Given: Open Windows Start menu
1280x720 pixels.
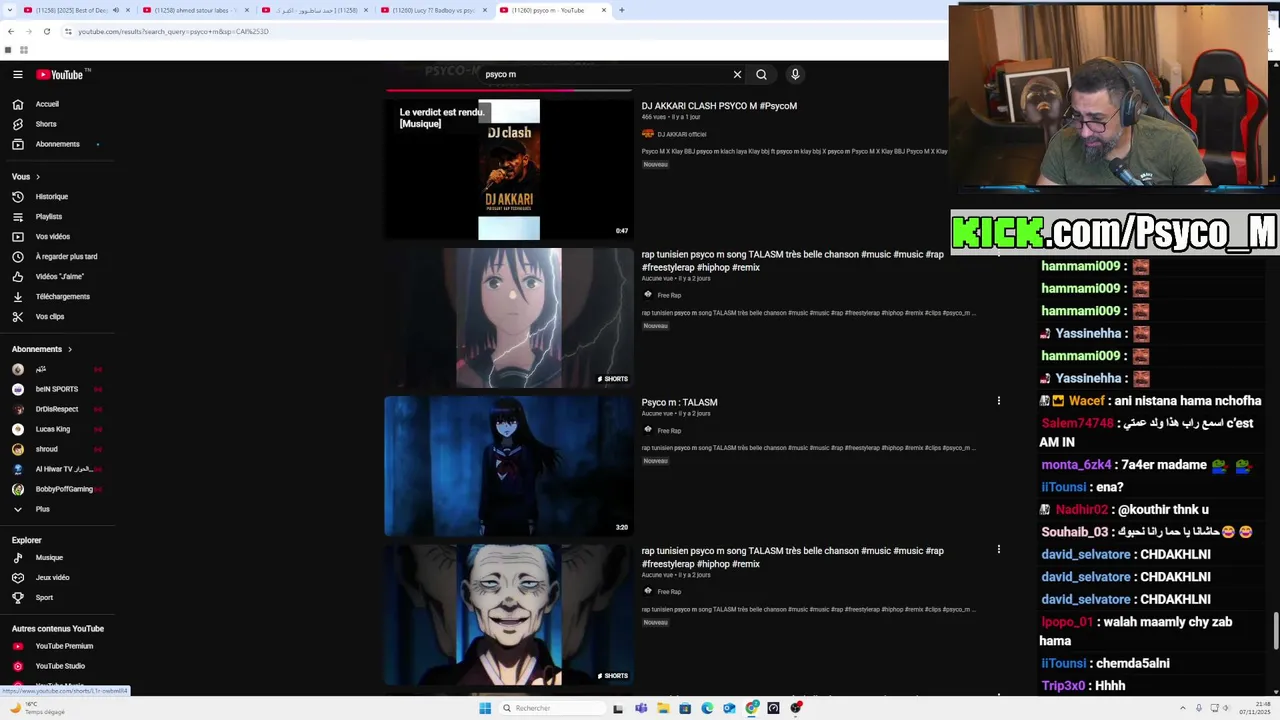Looking at the screenshot, I should (485, 708).
